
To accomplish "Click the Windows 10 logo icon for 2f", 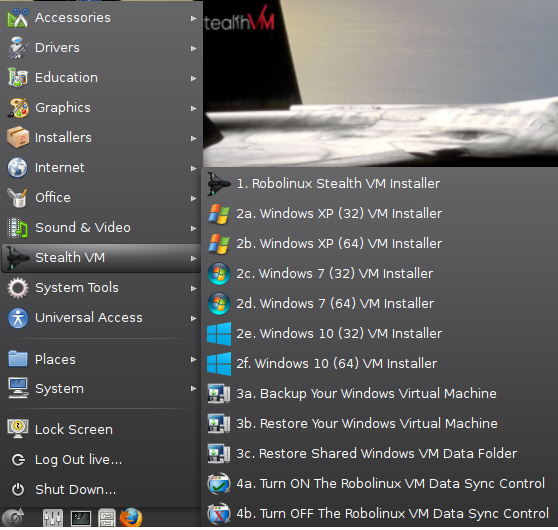I will click(219, 363).
